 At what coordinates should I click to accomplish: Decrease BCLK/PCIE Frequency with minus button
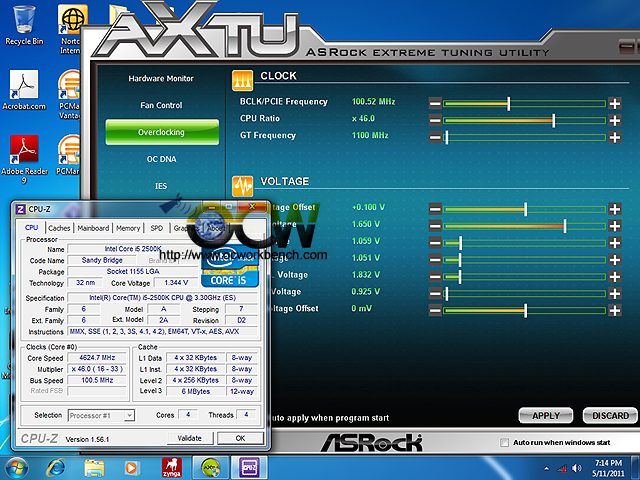coord(435,104)
